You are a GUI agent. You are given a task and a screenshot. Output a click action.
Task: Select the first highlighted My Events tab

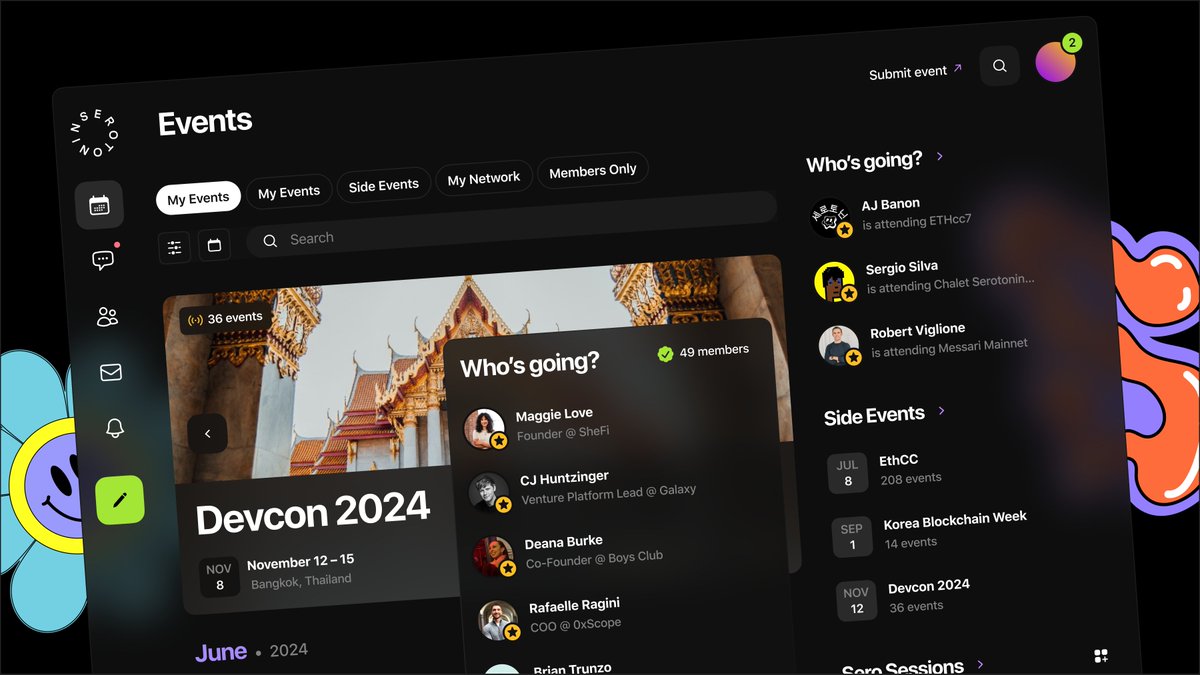(198, 198)
